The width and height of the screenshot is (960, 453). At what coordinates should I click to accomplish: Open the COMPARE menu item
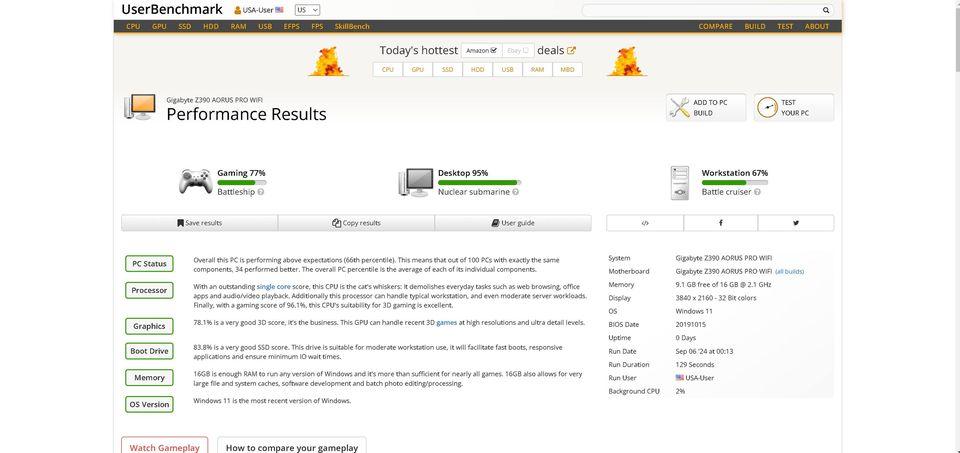coord(716,26)
